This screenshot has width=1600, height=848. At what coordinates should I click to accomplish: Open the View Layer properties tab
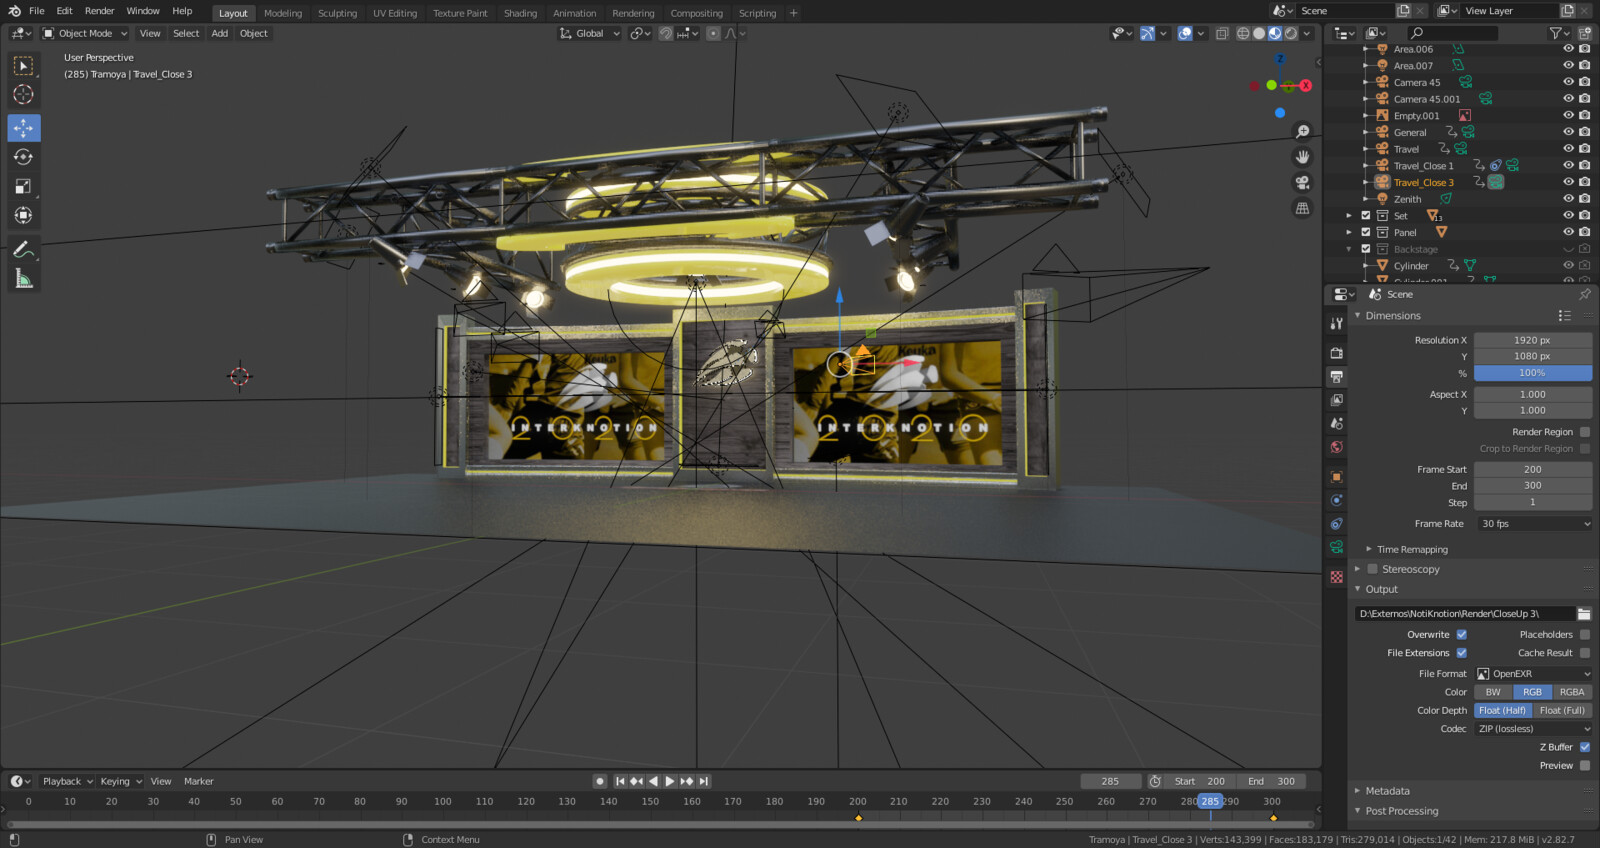[1337, 400]
